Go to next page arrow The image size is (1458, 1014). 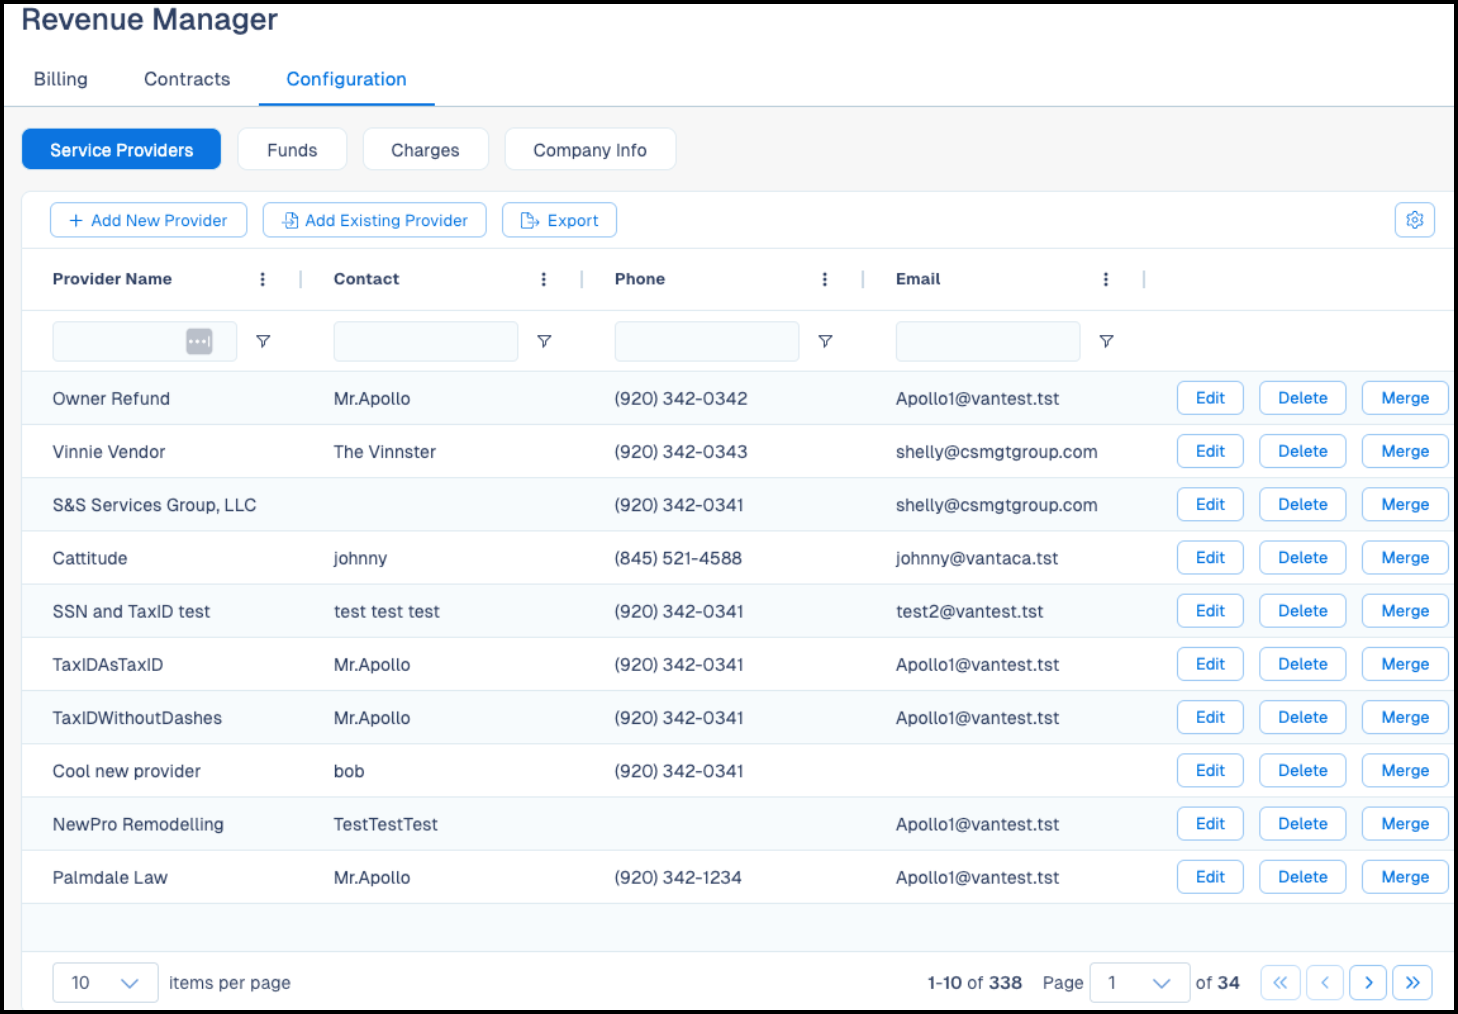(1368, 982)
